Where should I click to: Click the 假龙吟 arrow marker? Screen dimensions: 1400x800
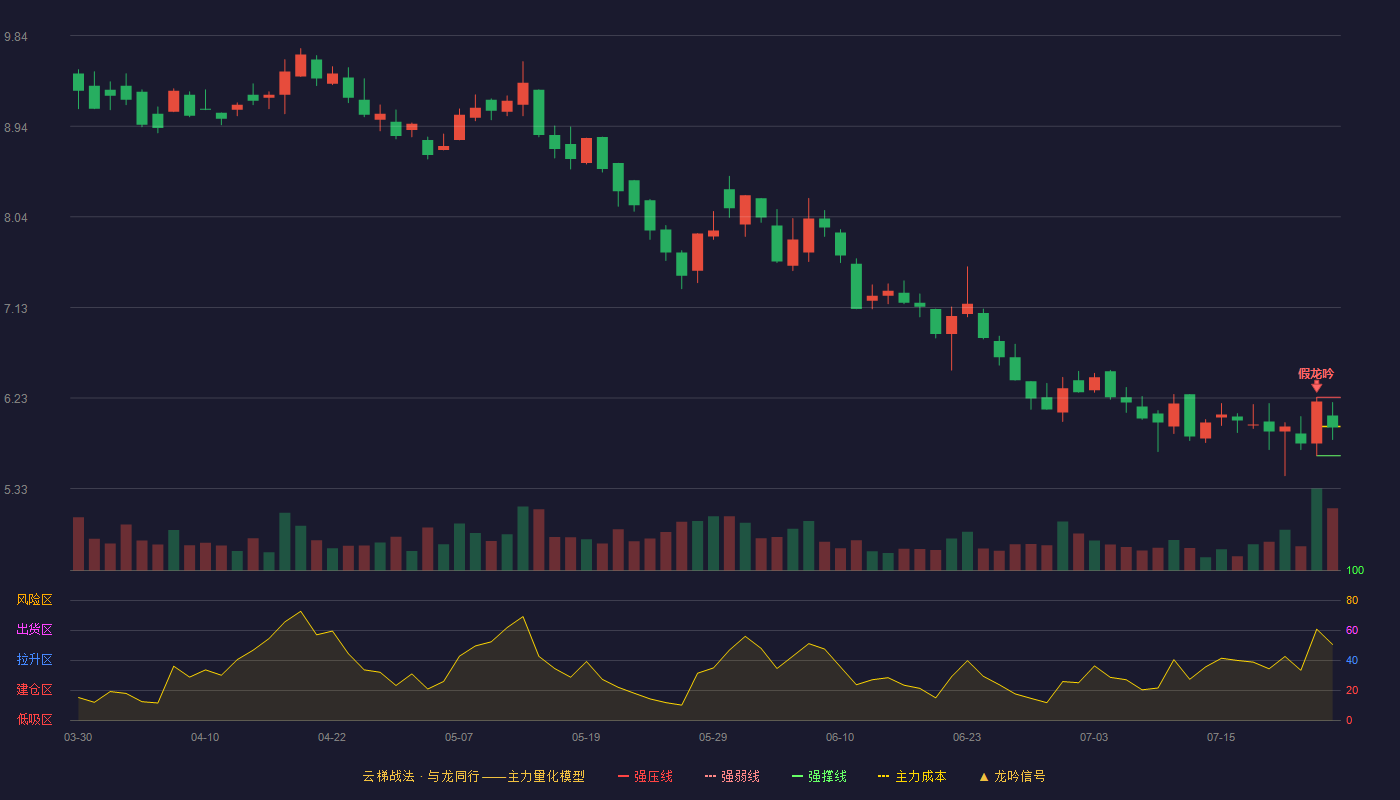tap(1317, 386)
